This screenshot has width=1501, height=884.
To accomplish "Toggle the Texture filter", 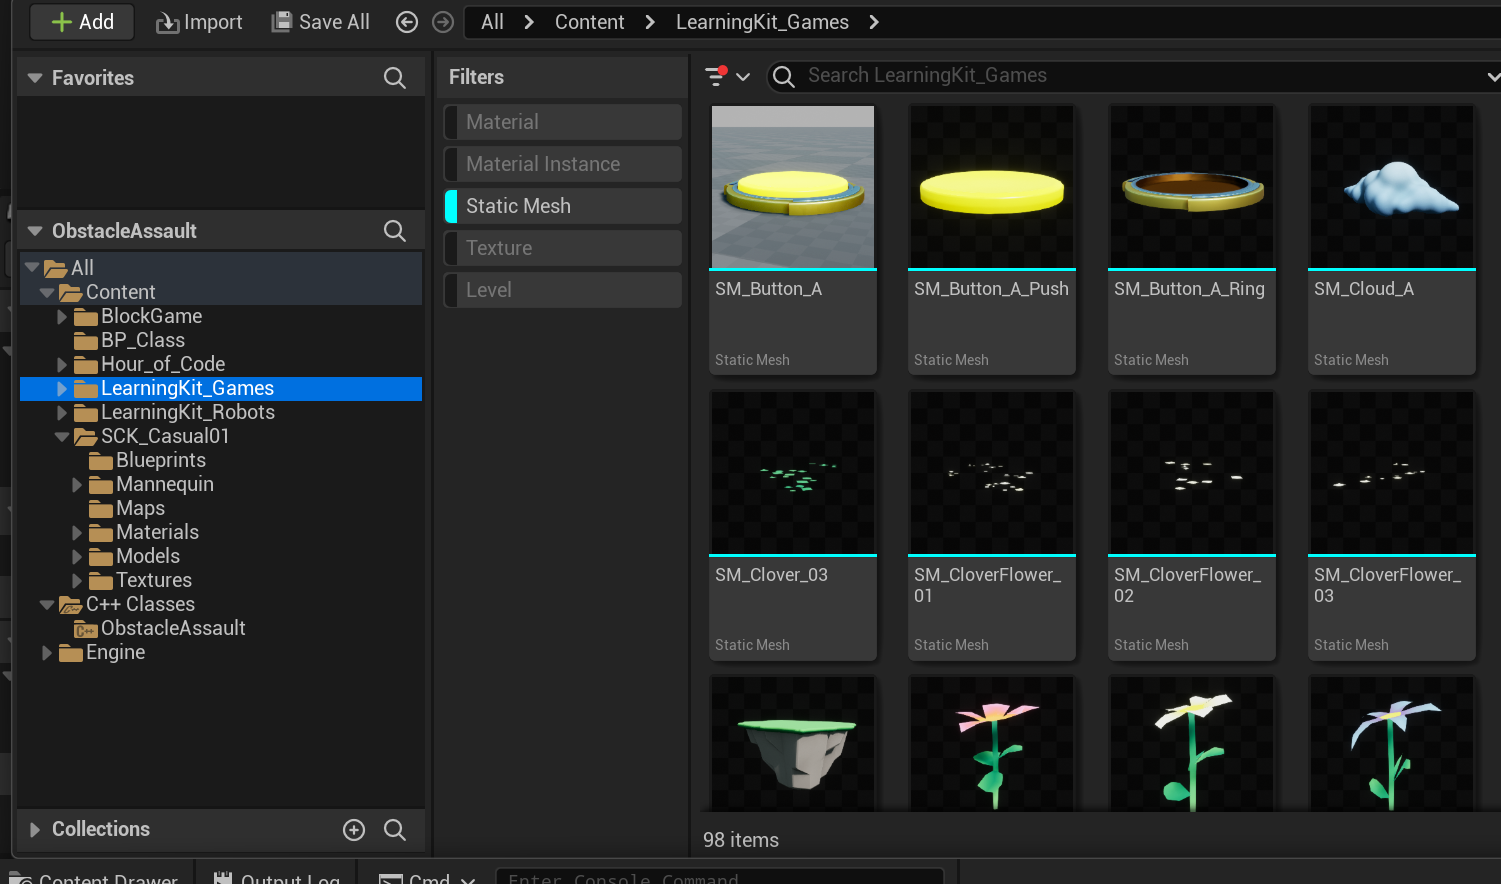I will 563,248.
